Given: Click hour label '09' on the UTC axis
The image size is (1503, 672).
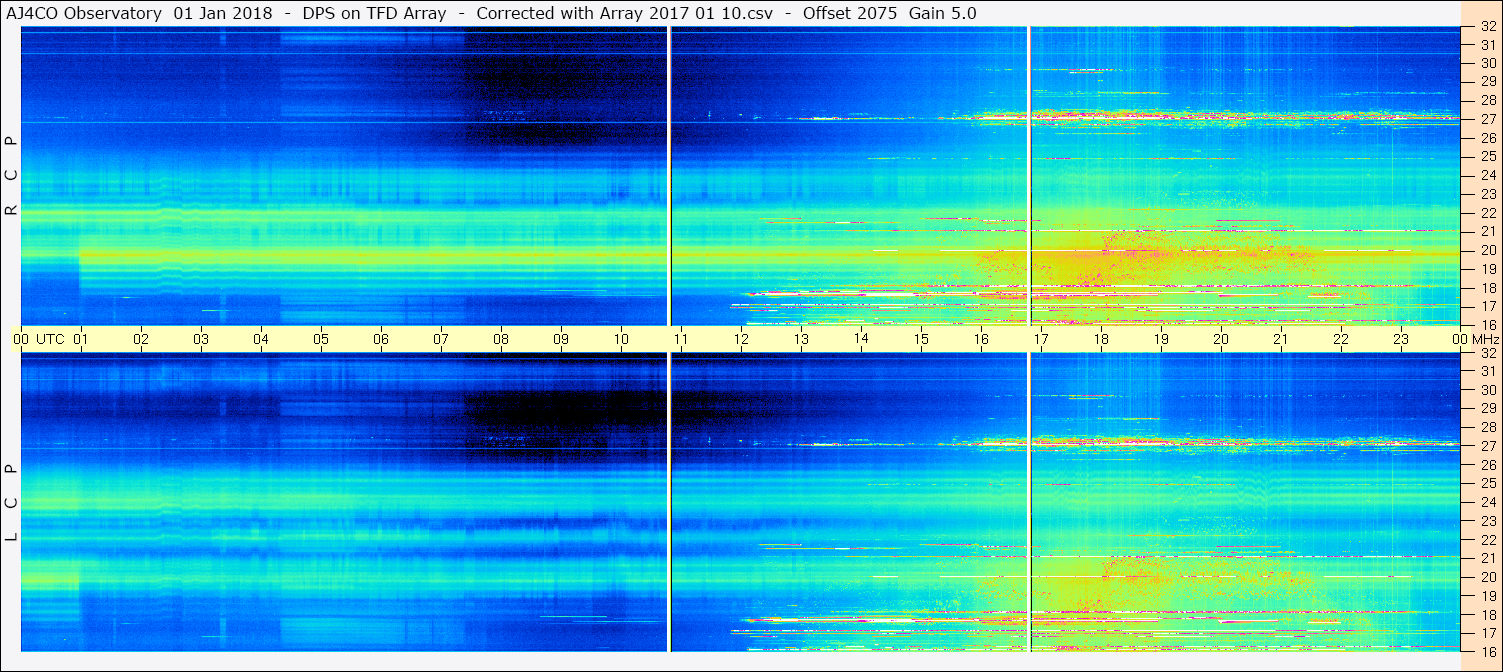Looking at the screenshot, I should 561,339.
